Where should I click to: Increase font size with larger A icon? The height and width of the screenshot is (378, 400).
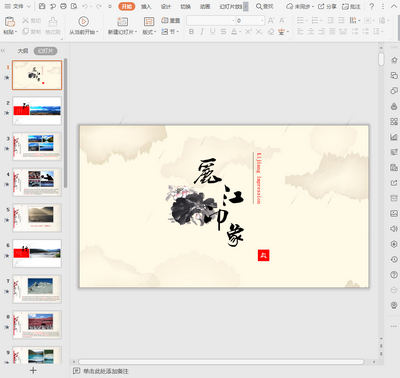271,21
